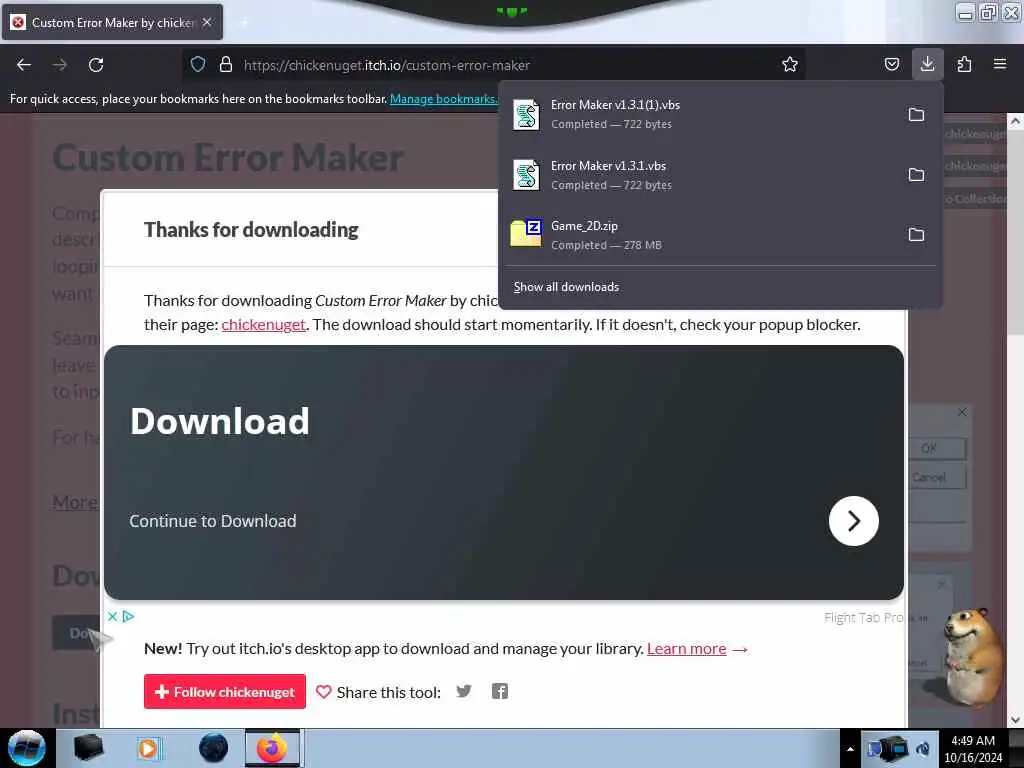Open the globe browser taskbar icon
Viewport: 1024px width, 768px height.
pos(214,748)
